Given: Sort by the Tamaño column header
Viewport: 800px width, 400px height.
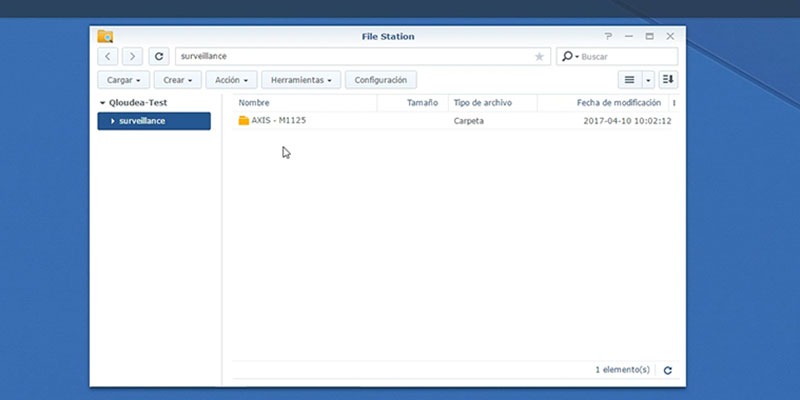Looking at the screenshot, I should [413, 103].
